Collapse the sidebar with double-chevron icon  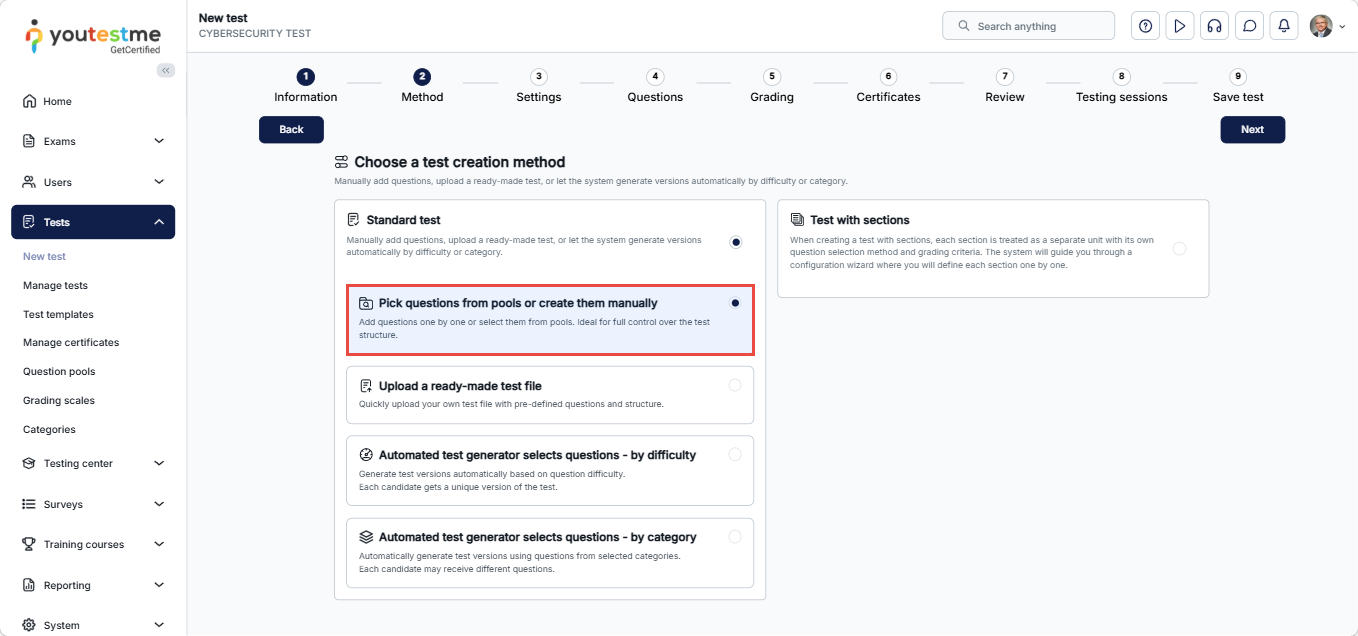click(166, 70)
